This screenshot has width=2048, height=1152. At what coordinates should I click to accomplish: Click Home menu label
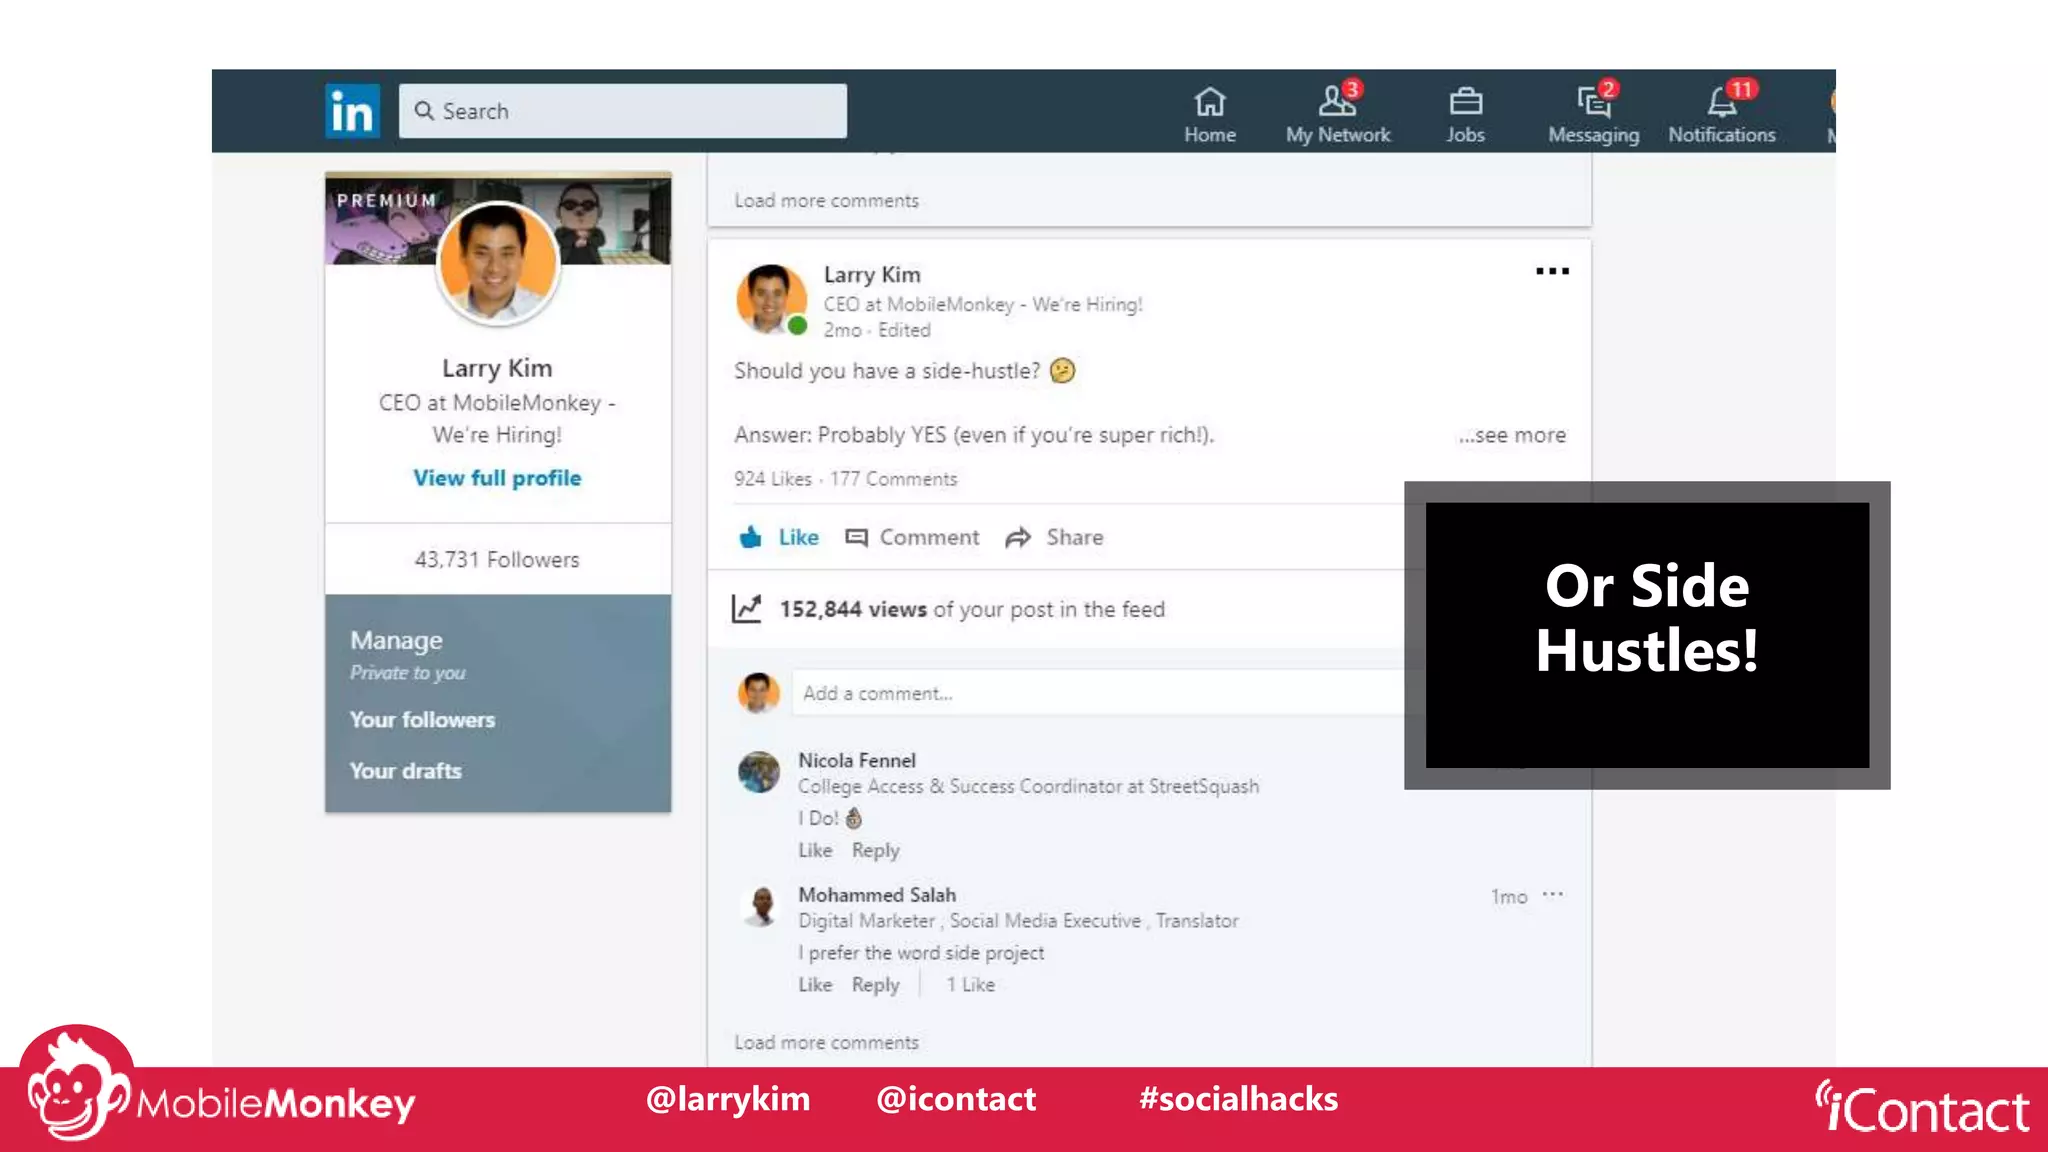click(1210, 134)
